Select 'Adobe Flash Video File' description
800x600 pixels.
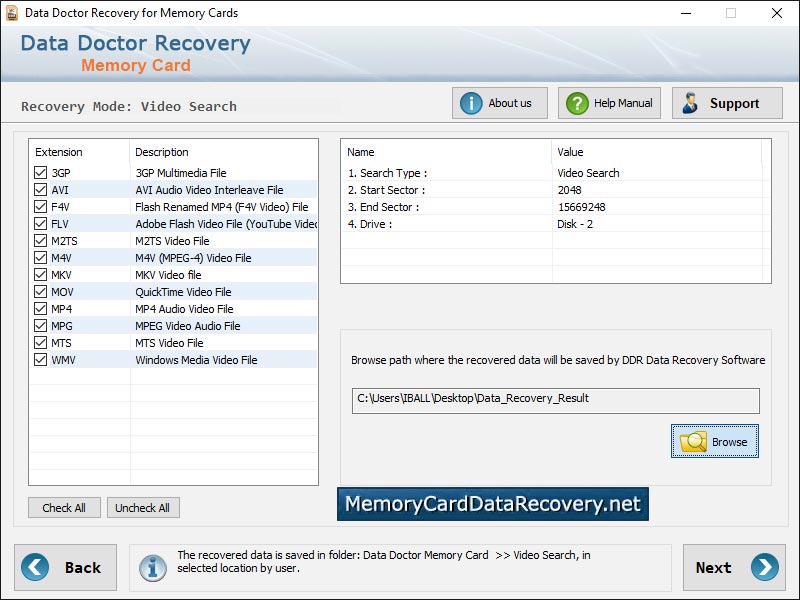coord(226,223)
